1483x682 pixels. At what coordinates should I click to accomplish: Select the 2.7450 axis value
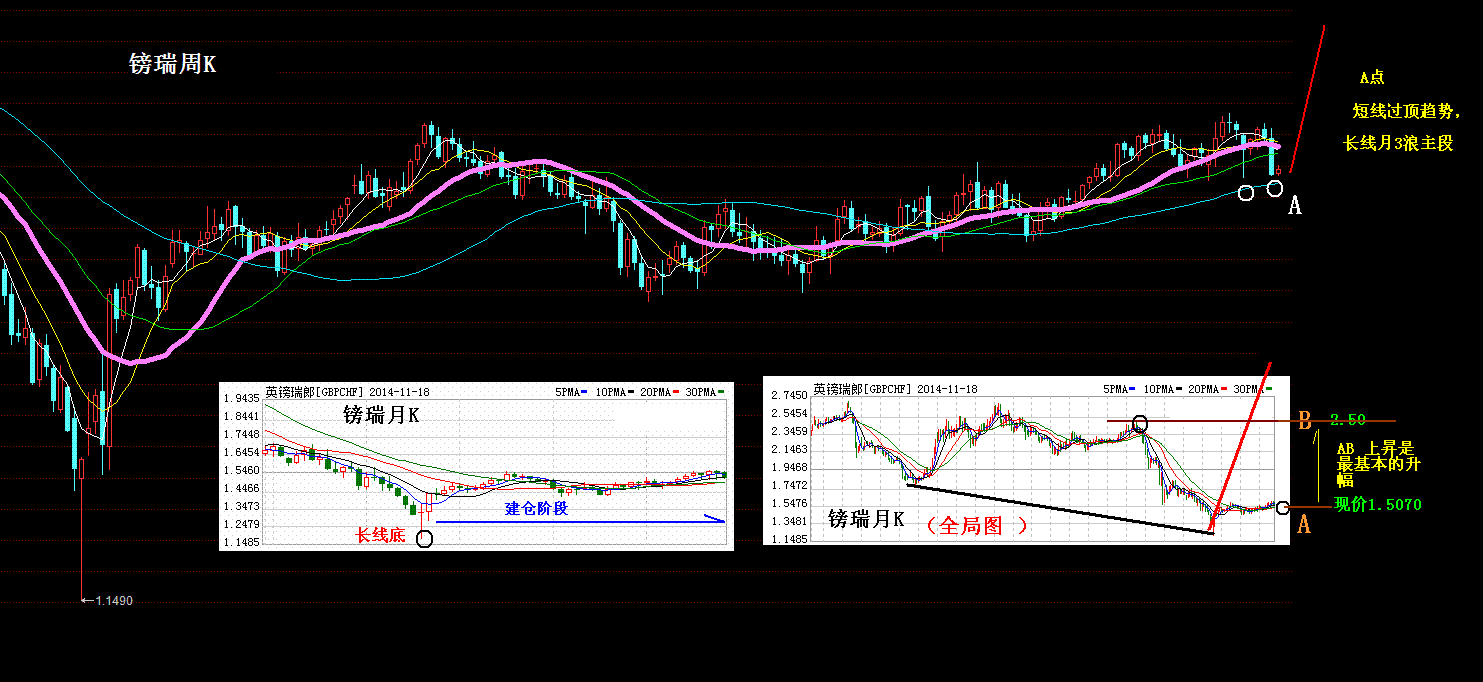(x=790, y=395)
